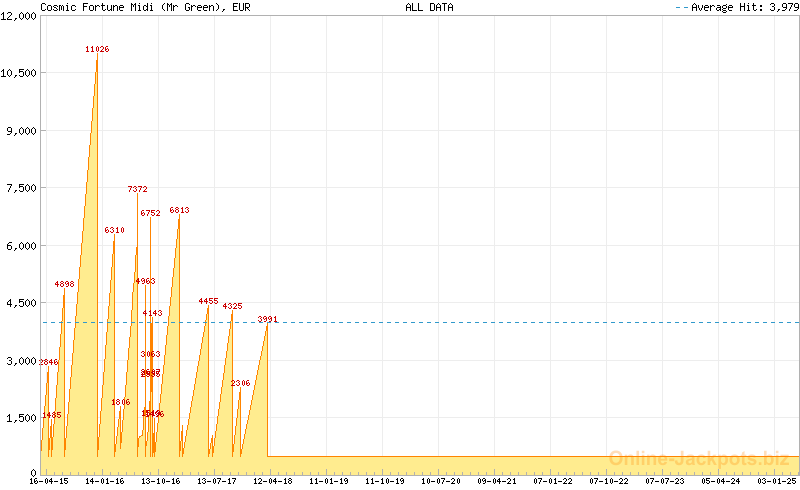Screen dimensions: 800x490
Task: Click the 7372 peak data label
Action: [x=137, y=189]
